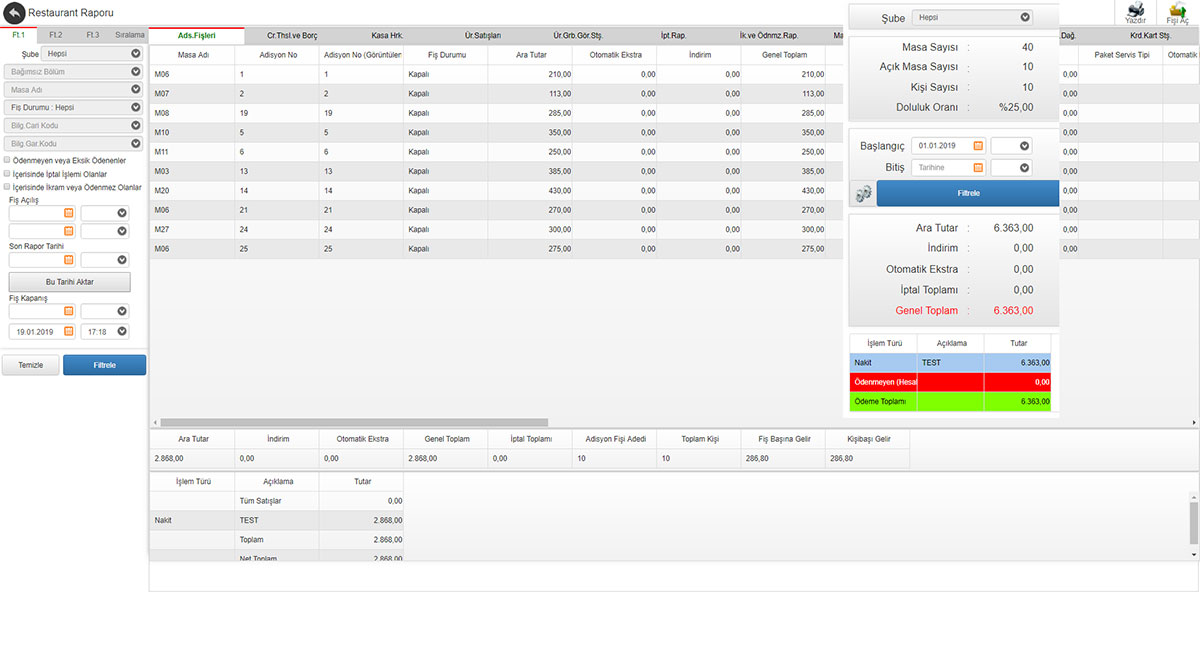This screenshot has height=653, width=1200.
Task: Open the upper Fiş Açılış calendar icon
Action: pyautogui.click(x=69, y=213)
